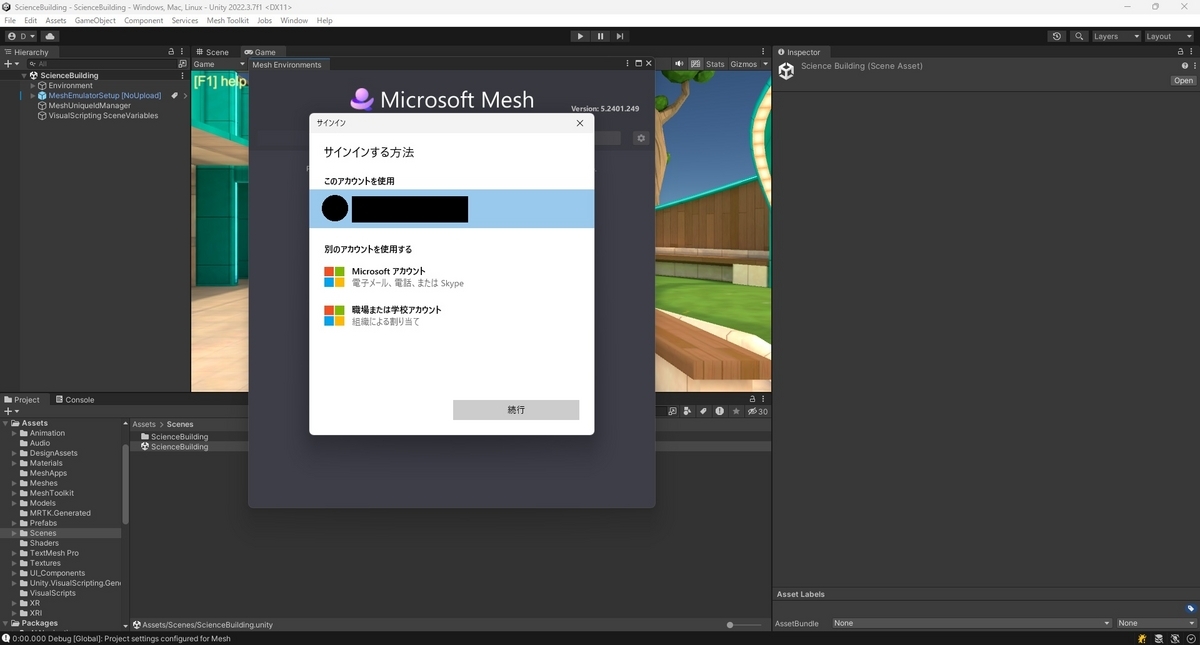Choose the 職場または学校アカウント option
This screenshot has width=1200, height=645.
452,315
